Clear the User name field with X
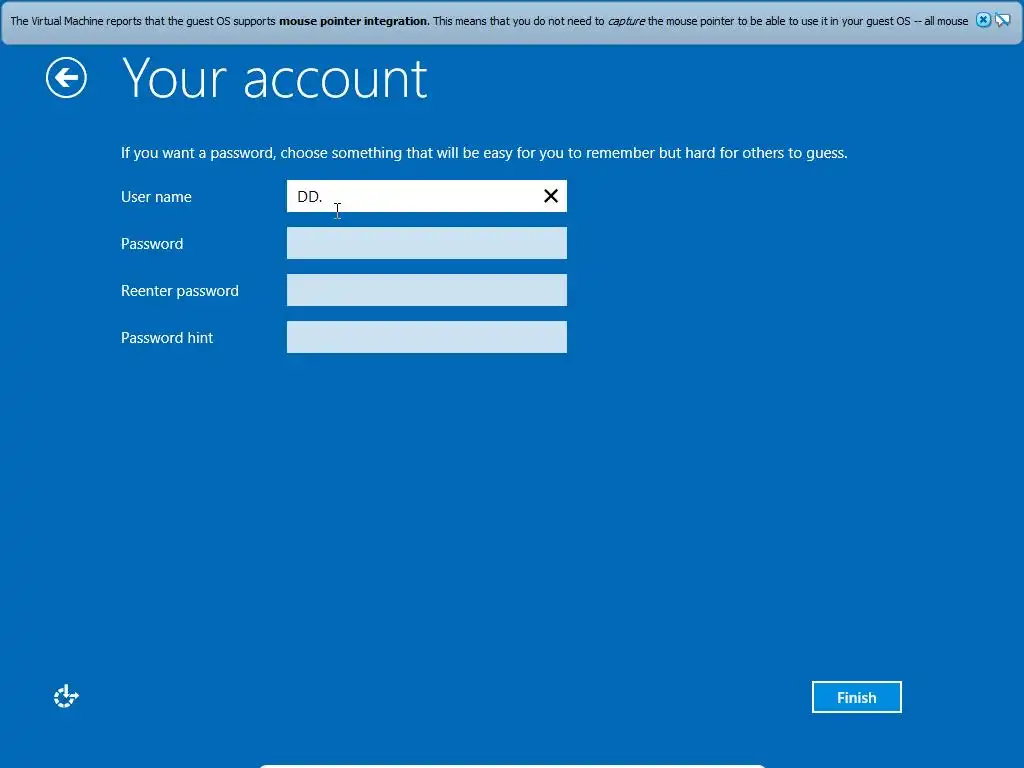1024x768 pixels. 551,196
